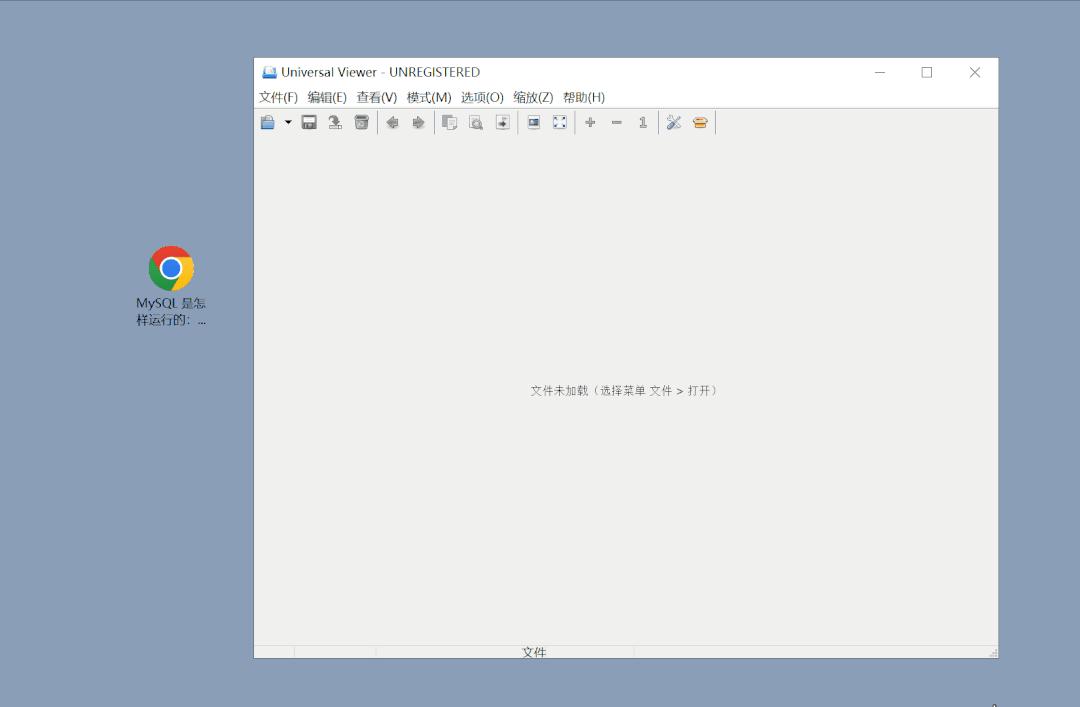Select the MySQL Chrome desktop shortcut
This screenshot has width=1080, height=707.
(171, 269)
